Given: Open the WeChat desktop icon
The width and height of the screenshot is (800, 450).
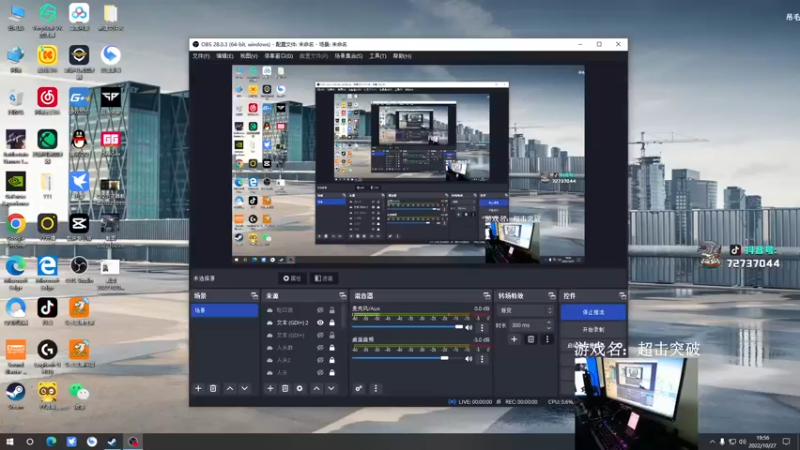Looking at the screenshot, I should pyautogui.click(x=79, y=396).
